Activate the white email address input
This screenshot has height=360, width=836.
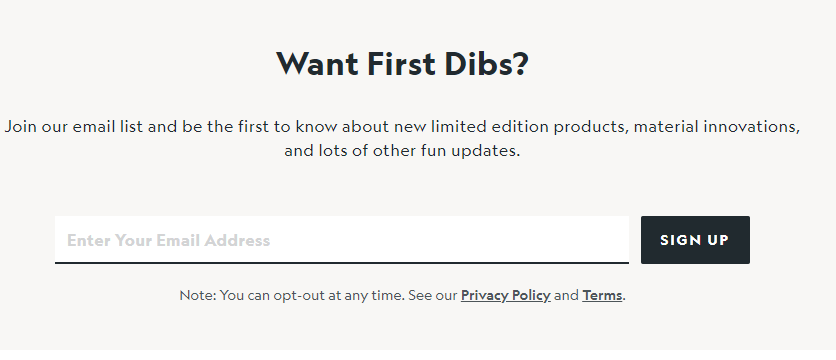(x=342, y=240)
